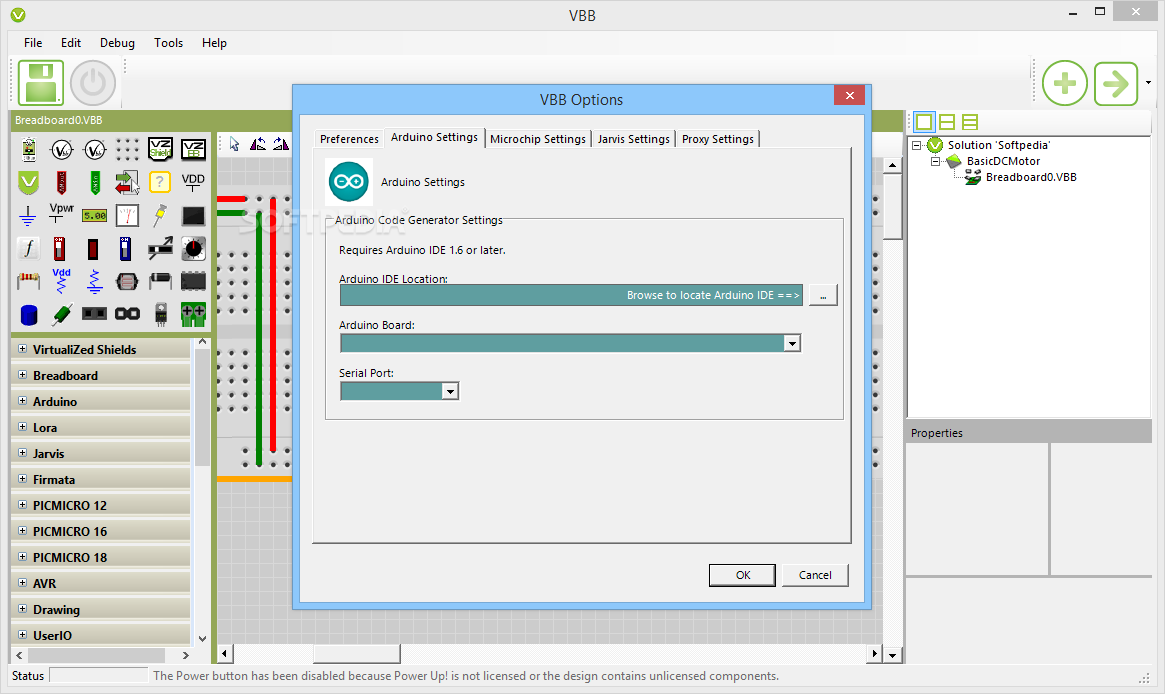Click the rotate right triangle tool

[x=281, y=143]
